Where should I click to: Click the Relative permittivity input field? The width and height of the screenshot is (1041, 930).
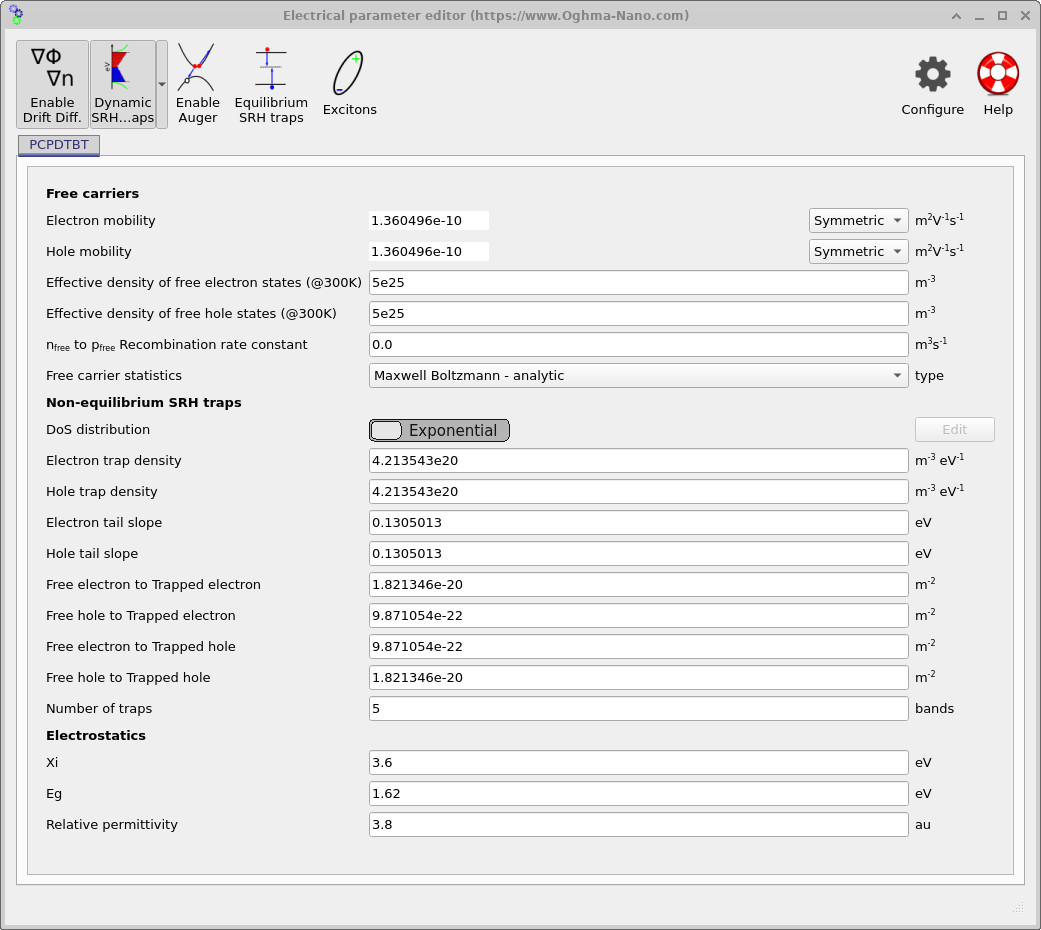638,825
